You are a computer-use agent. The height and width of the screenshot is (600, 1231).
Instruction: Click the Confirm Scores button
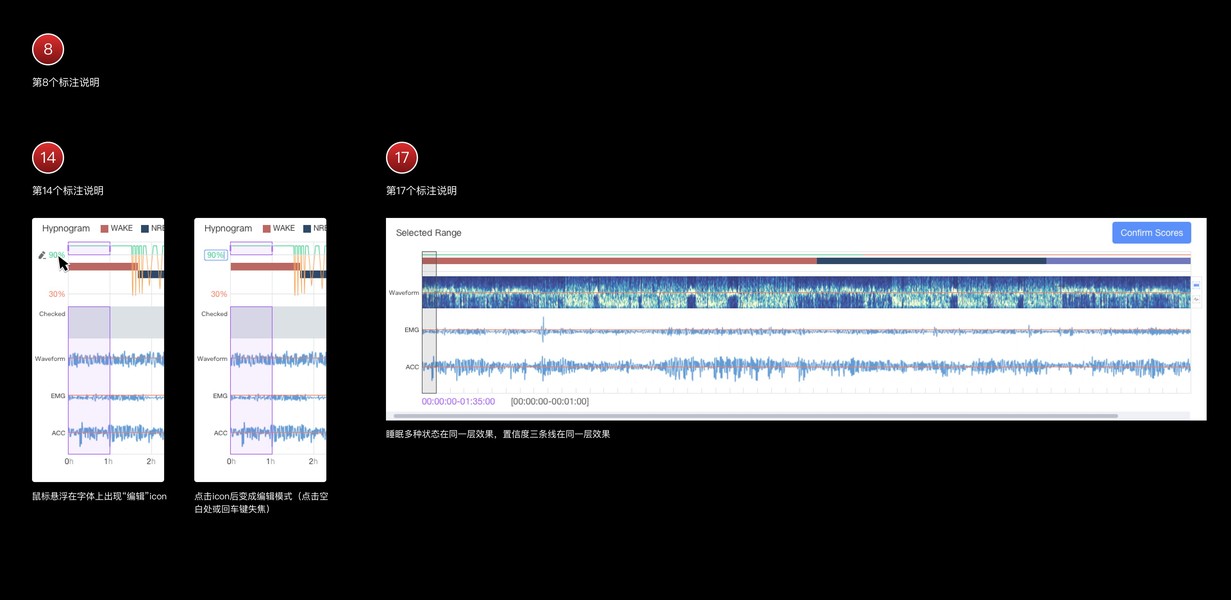1151,233
